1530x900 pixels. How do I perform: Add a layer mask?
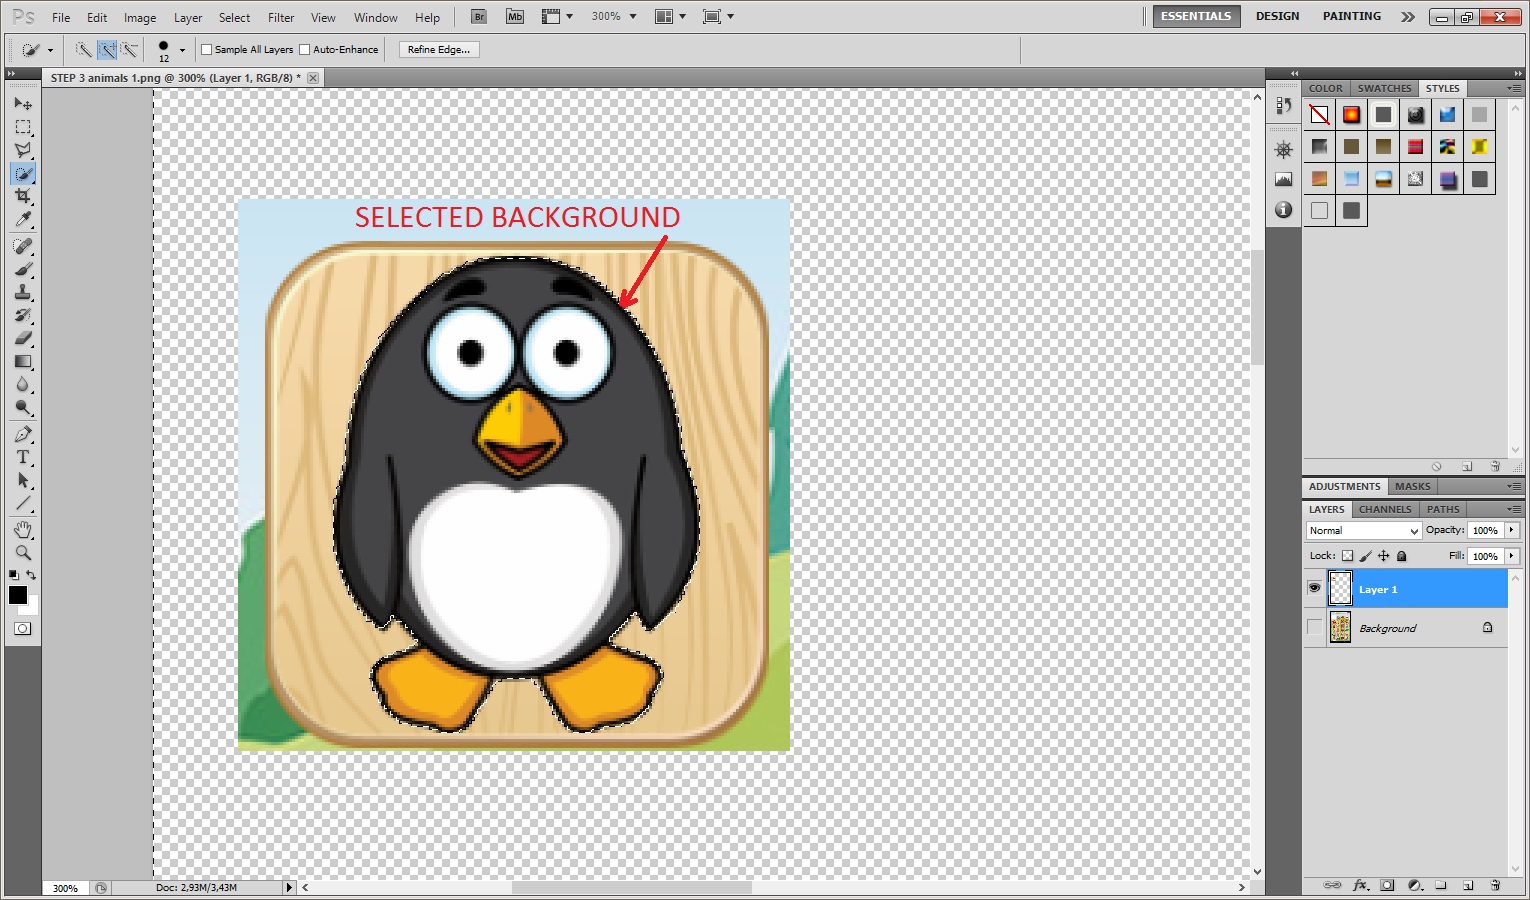pyautogui.click(x=1387, y=886)
